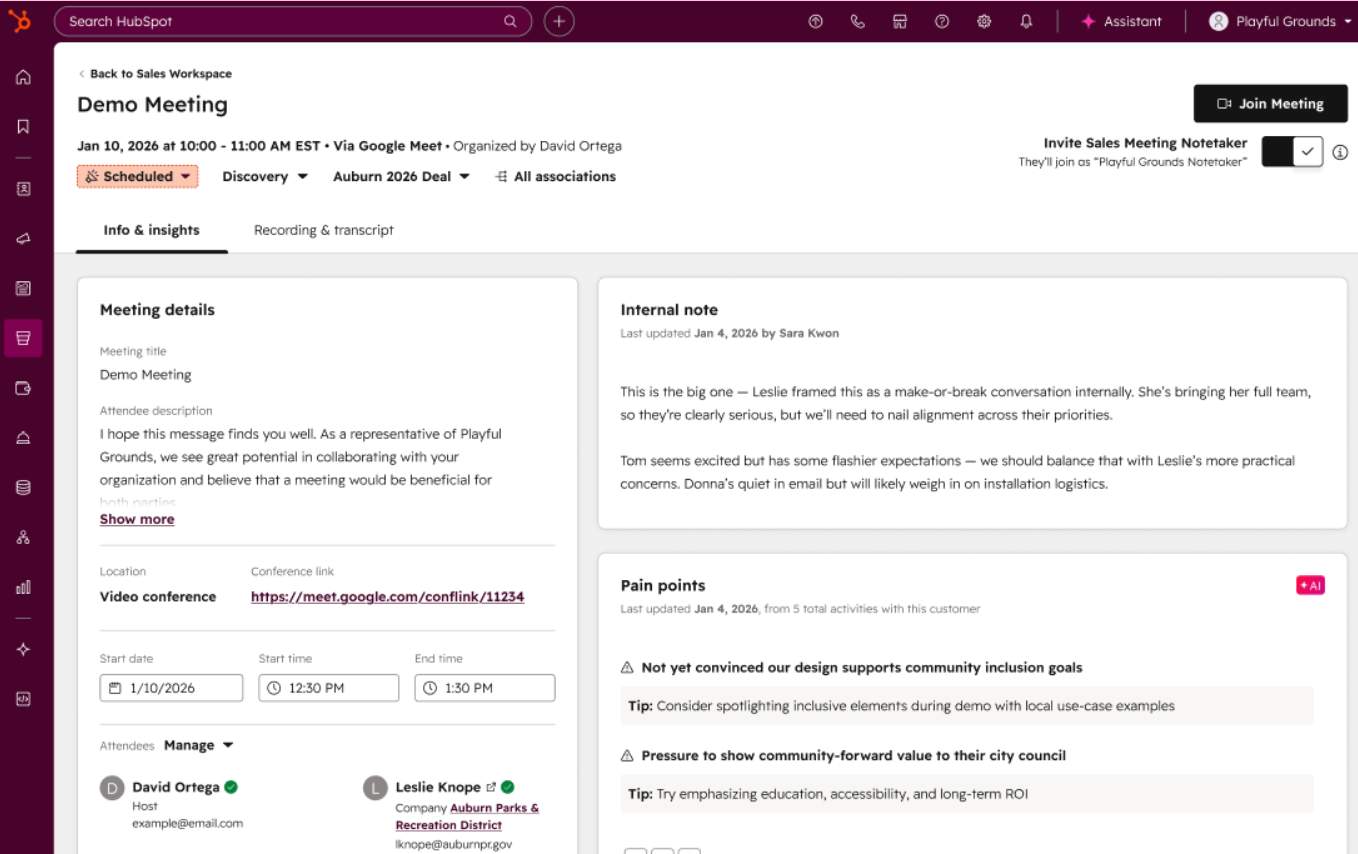
Task: Click the AI badge in Pain points card
Action: point(1310,586)
